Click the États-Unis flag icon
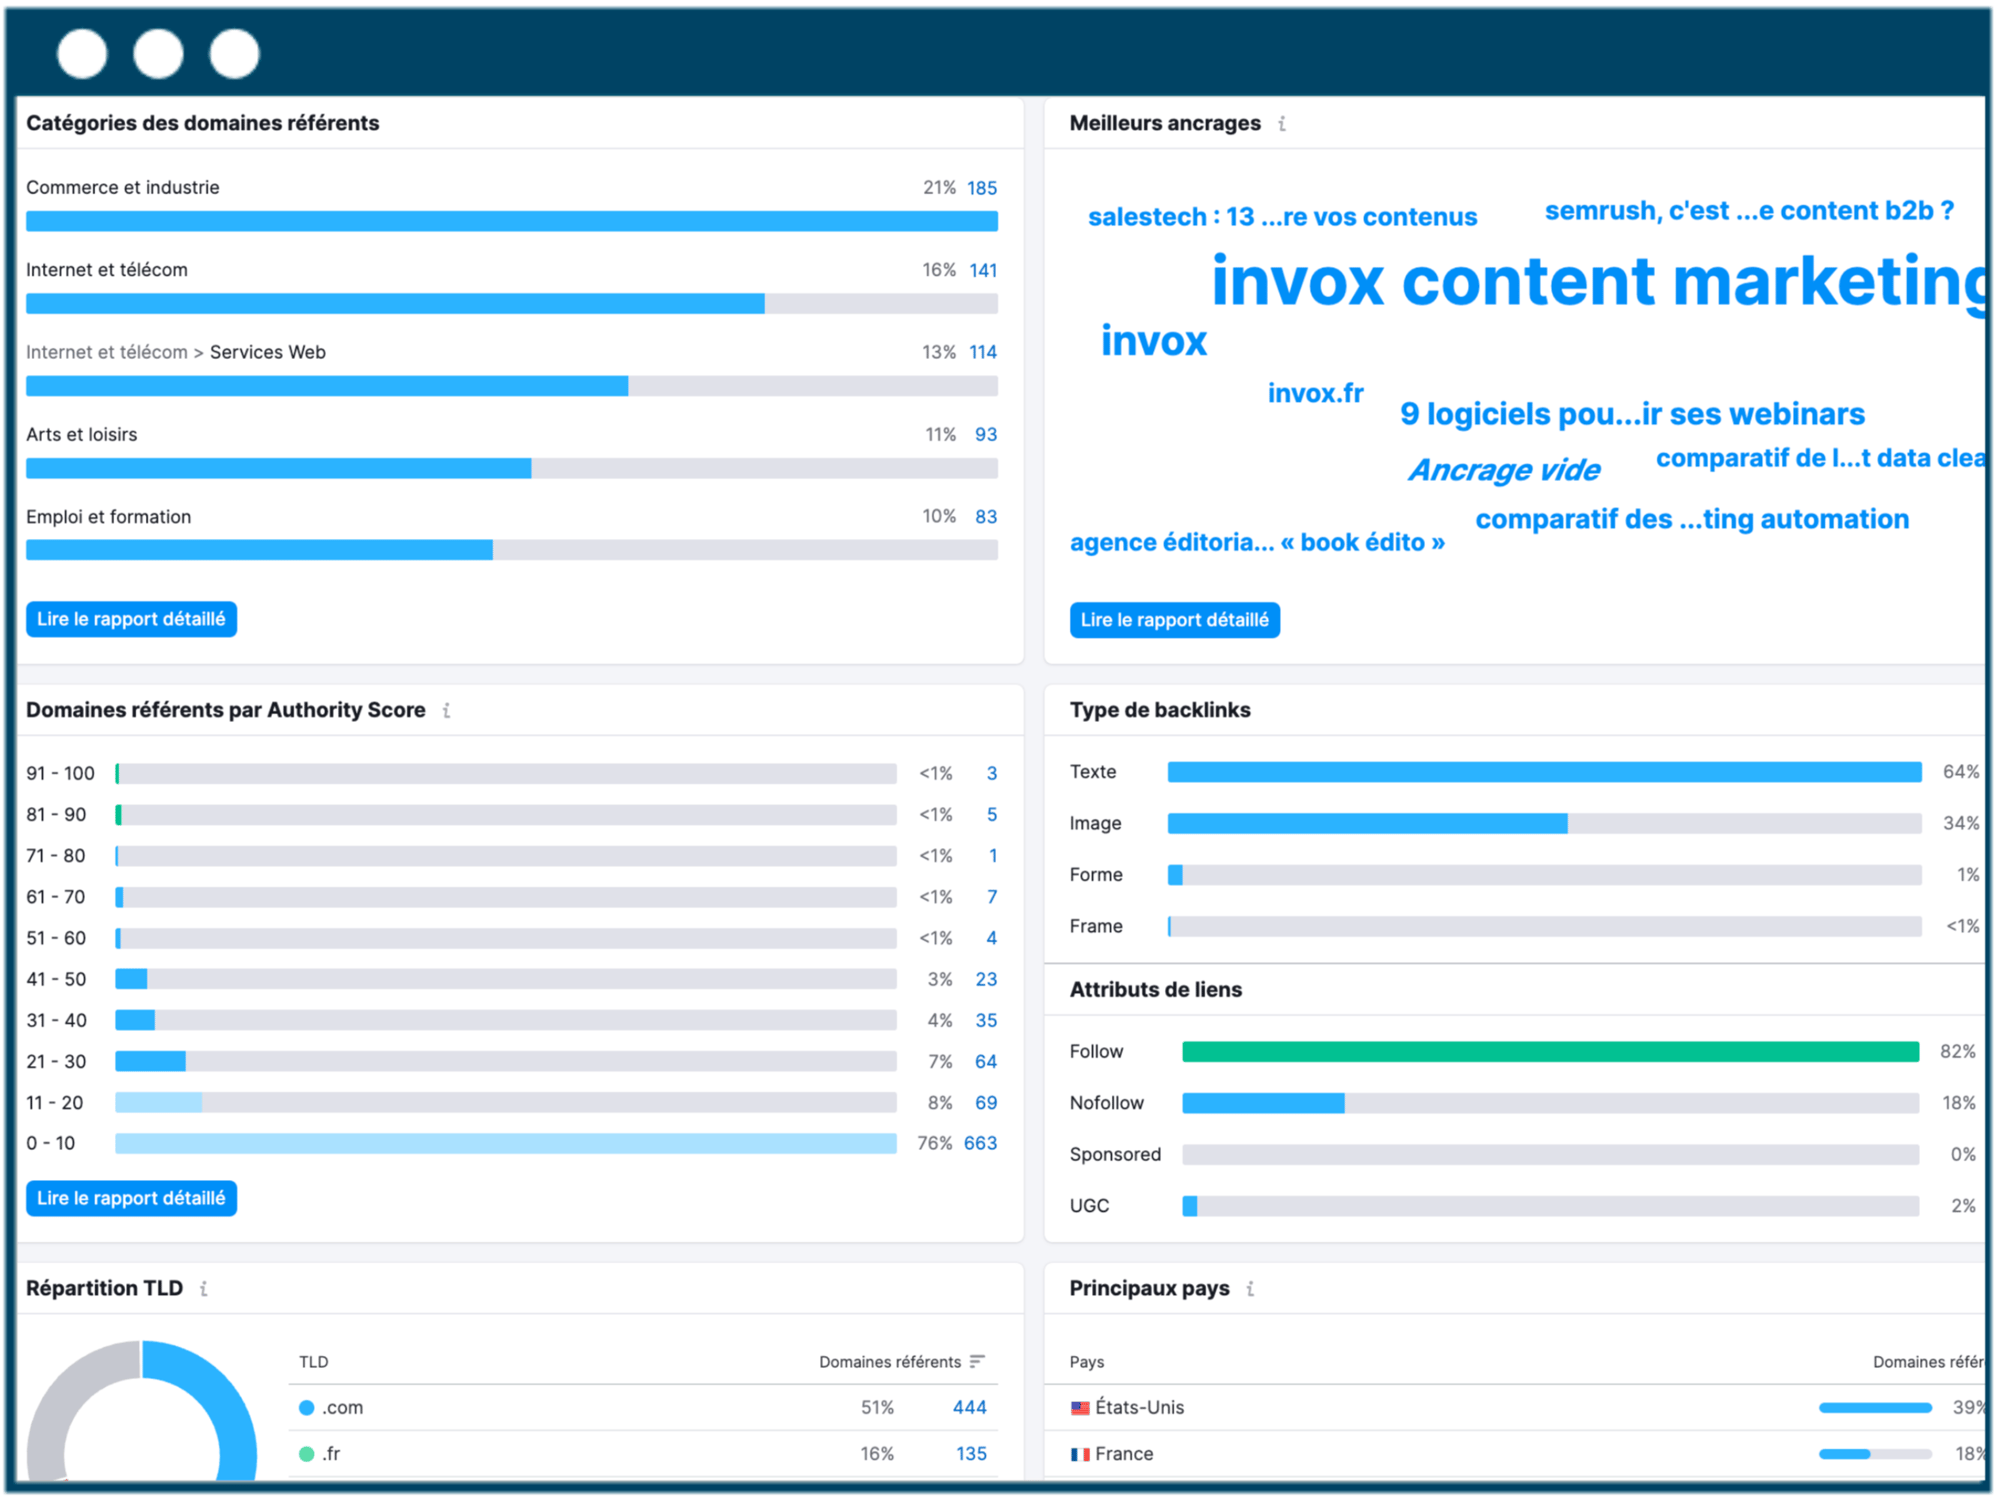2000x1501 pixels. pos(1080,1408)
